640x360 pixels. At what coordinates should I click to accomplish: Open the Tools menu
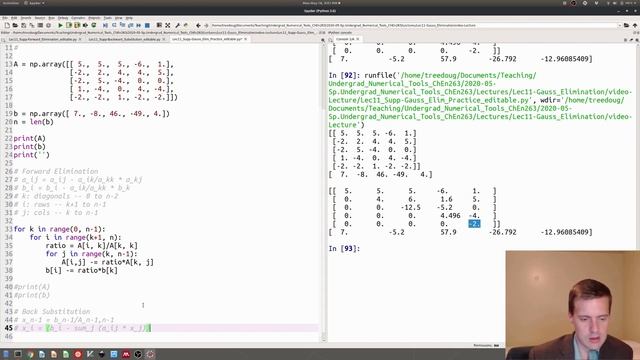[107, 18]
